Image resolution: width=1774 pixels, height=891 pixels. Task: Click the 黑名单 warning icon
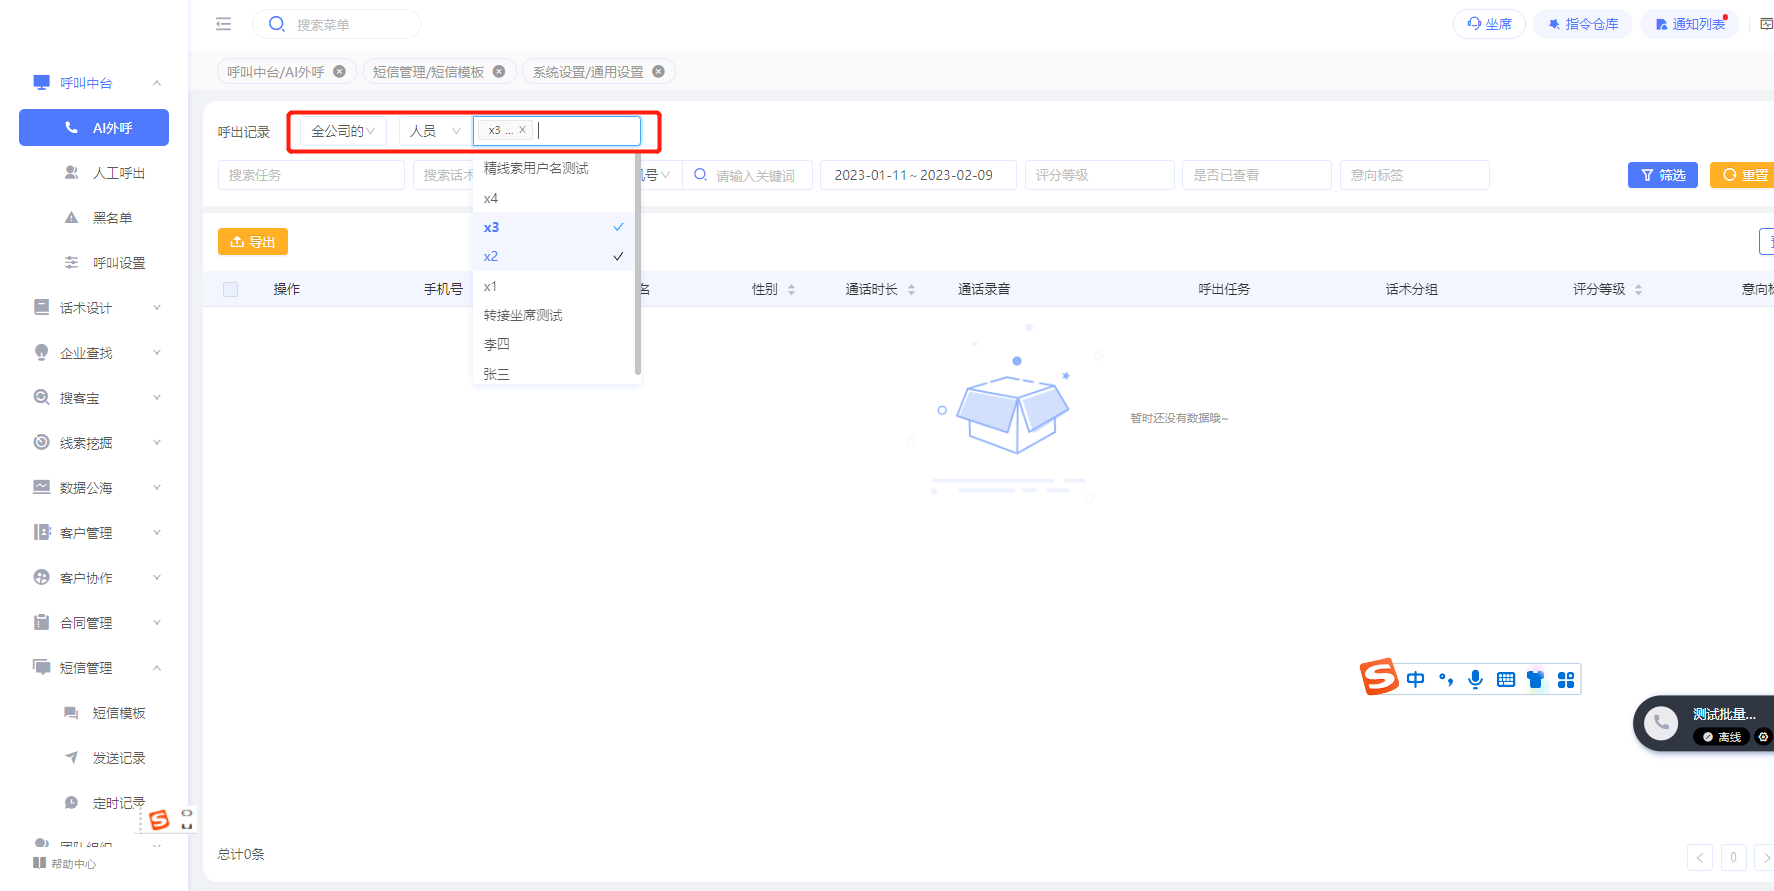click(x=71, y=218)
